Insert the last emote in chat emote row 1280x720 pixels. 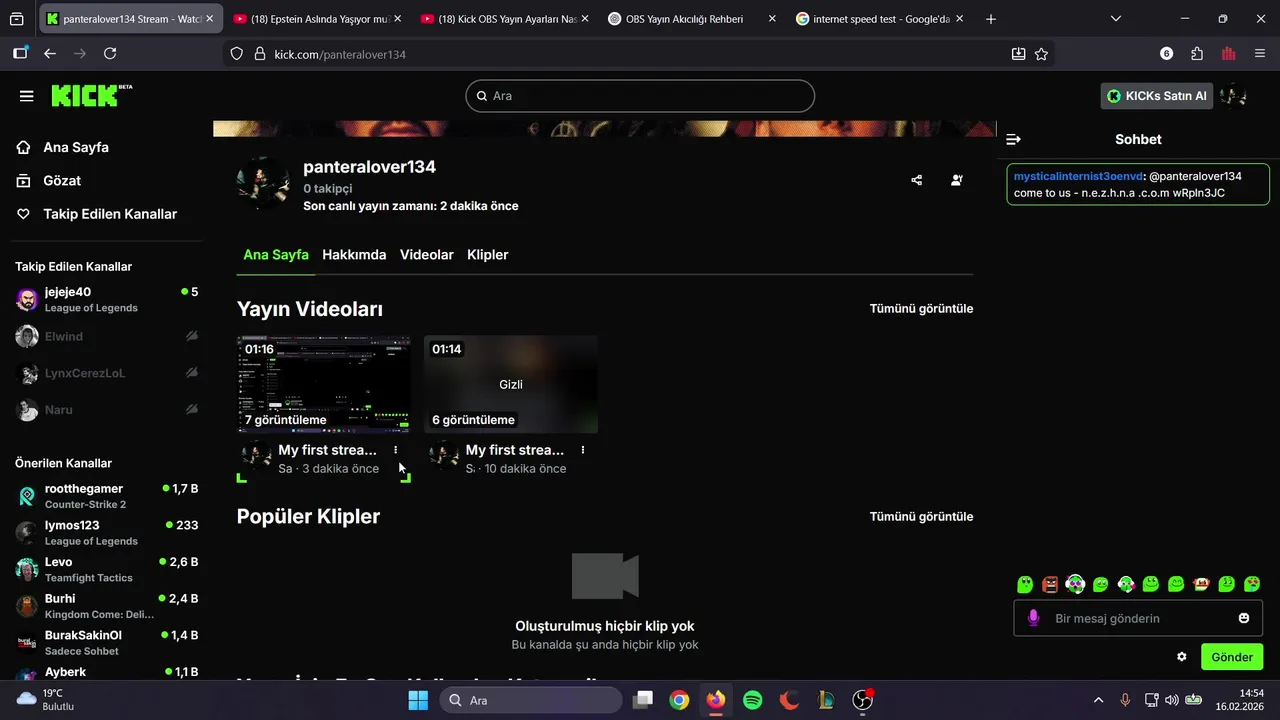tap(1252, 584)
